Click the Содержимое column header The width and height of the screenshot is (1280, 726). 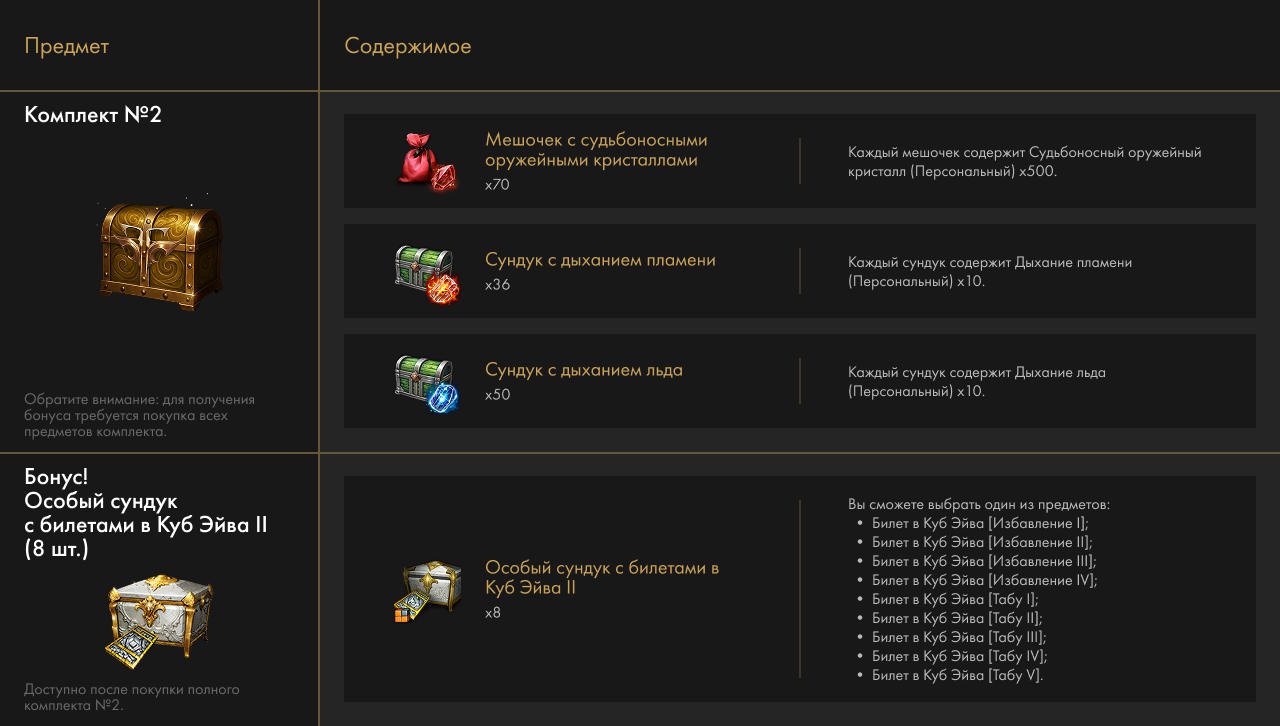pyautogui.click(x=408, y=46)
